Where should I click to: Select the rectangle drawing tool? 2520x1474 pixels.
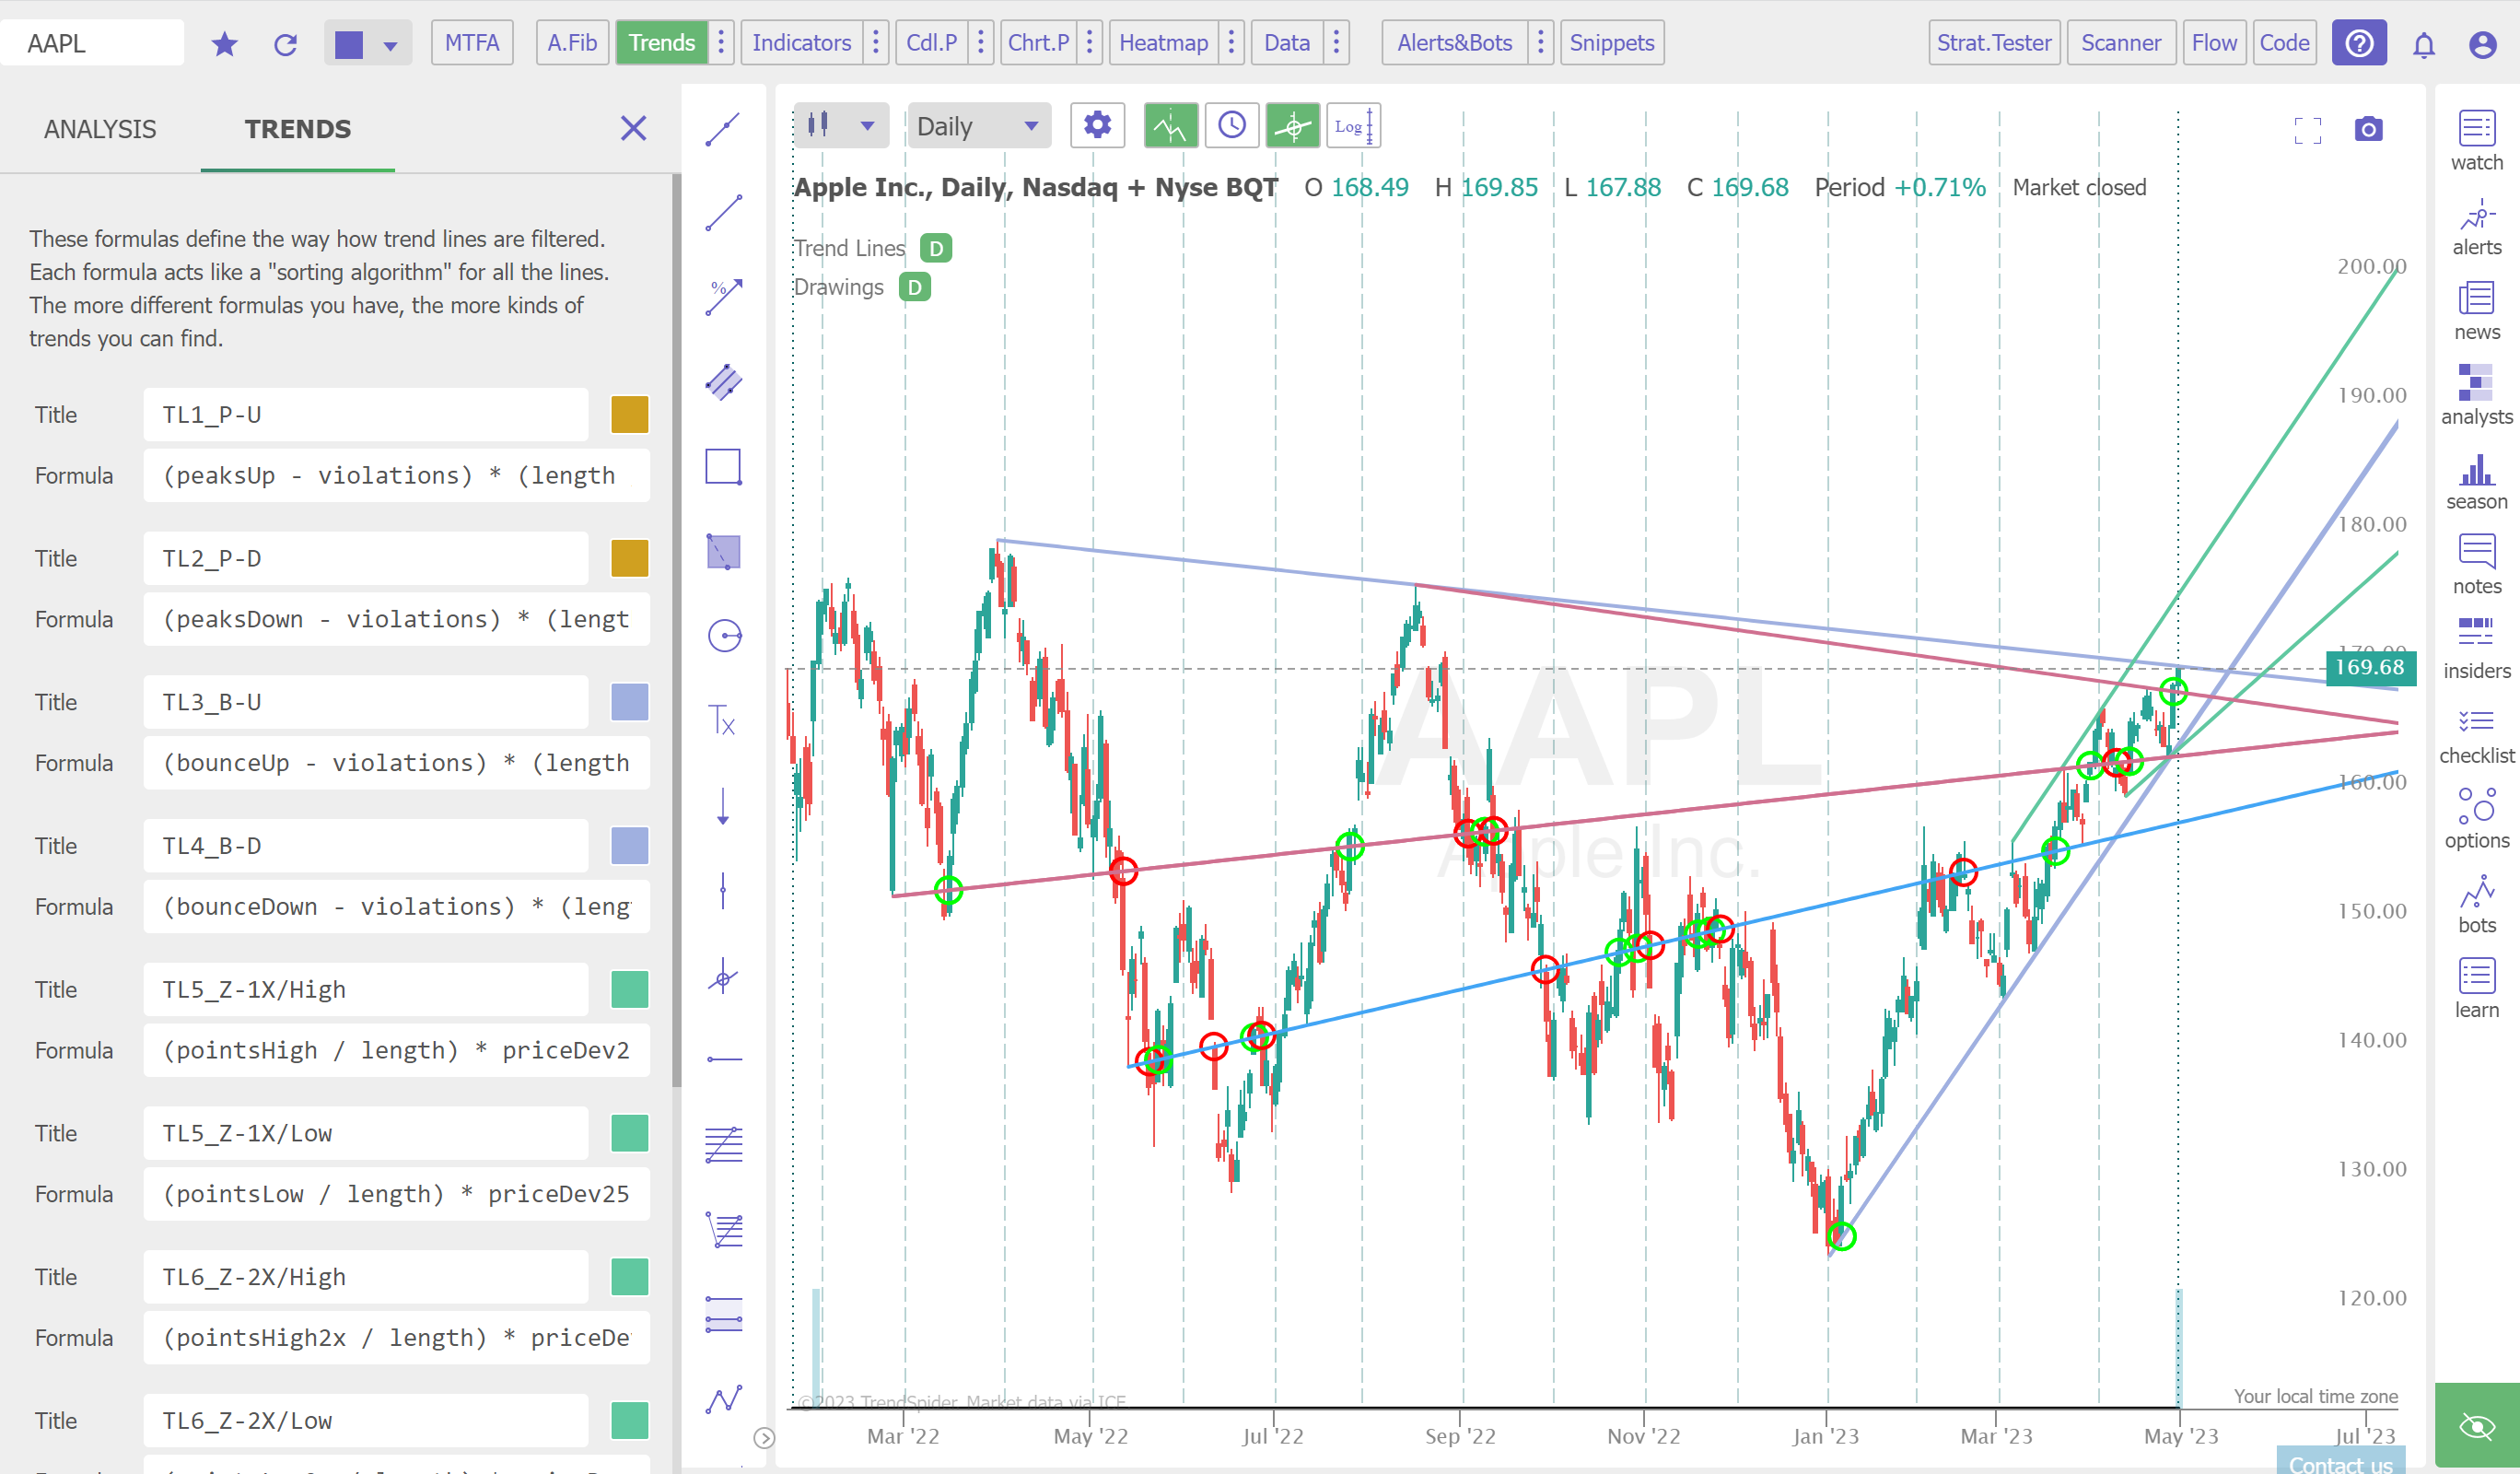723,467
